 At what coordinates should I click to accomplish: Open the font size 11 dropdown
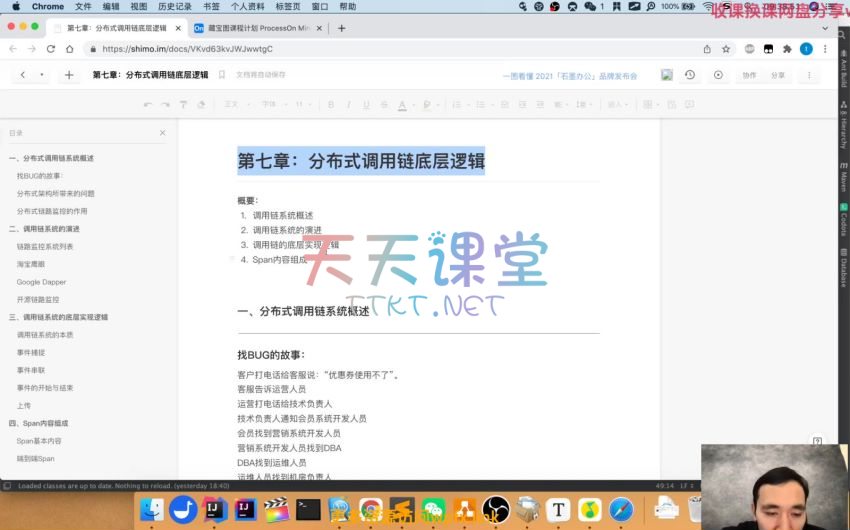tap(303, 104)
